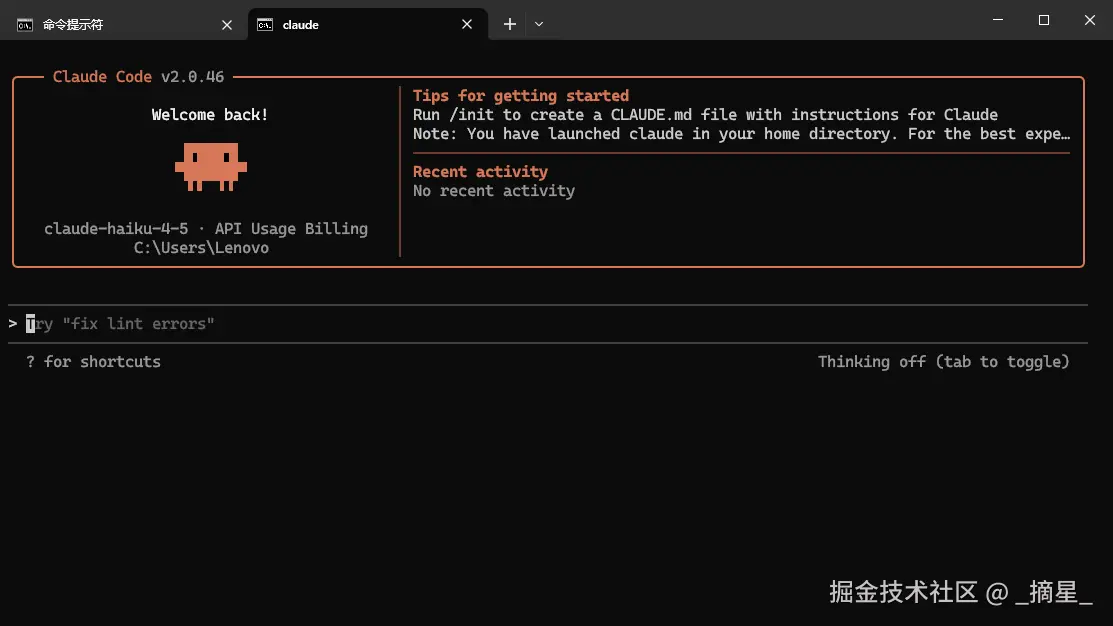This screenshot has width=1113, height=626.
Task: Click the "? for shortcuts" hint
Action: pyautogui.click(x=94, y=362)
